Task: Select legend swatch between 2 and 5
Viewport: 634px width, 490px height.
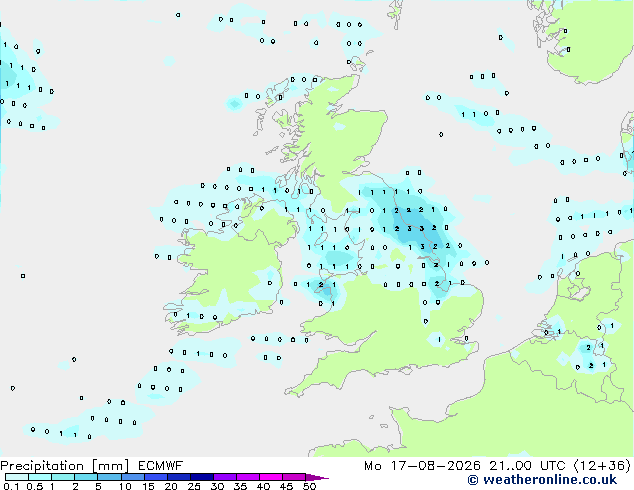Action: coord(86,477)
